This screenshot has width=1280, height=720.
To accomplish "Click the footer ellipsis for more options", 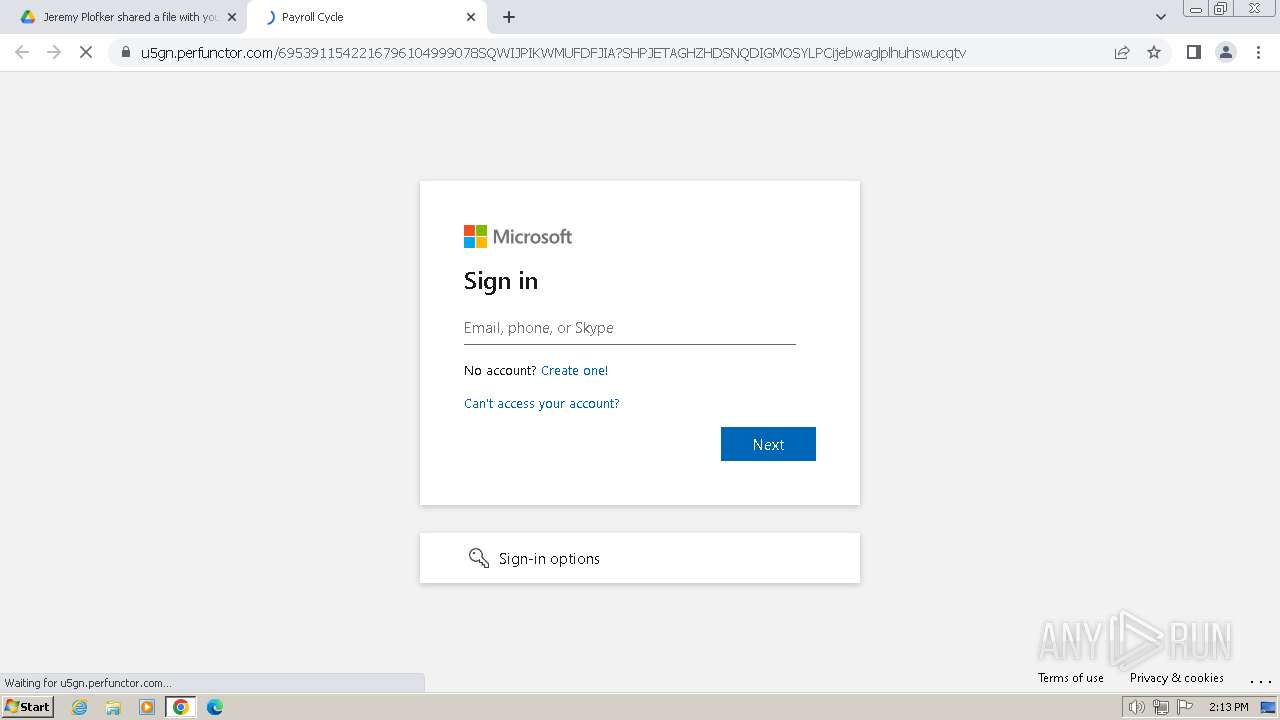I will [x=1260, y=680].
